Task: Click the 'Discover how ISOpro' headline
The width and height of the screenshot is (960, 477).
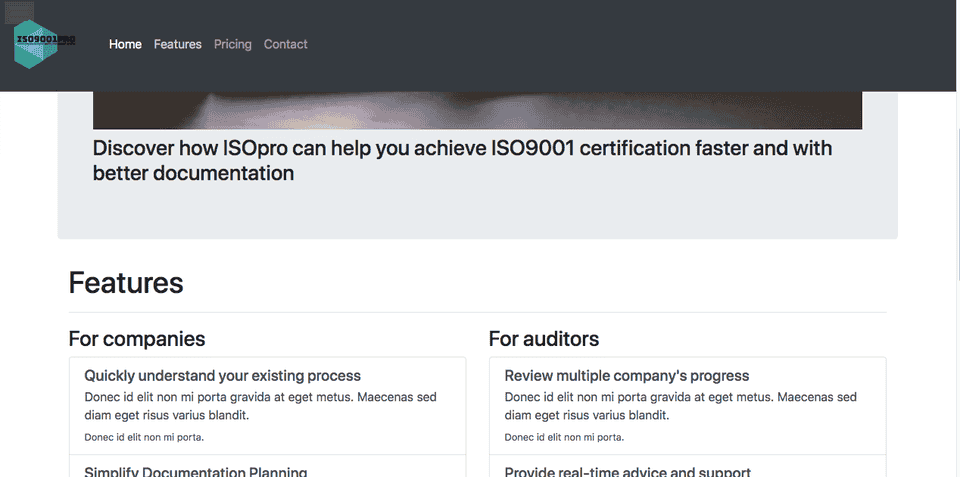Action: (x=462, y=160)
